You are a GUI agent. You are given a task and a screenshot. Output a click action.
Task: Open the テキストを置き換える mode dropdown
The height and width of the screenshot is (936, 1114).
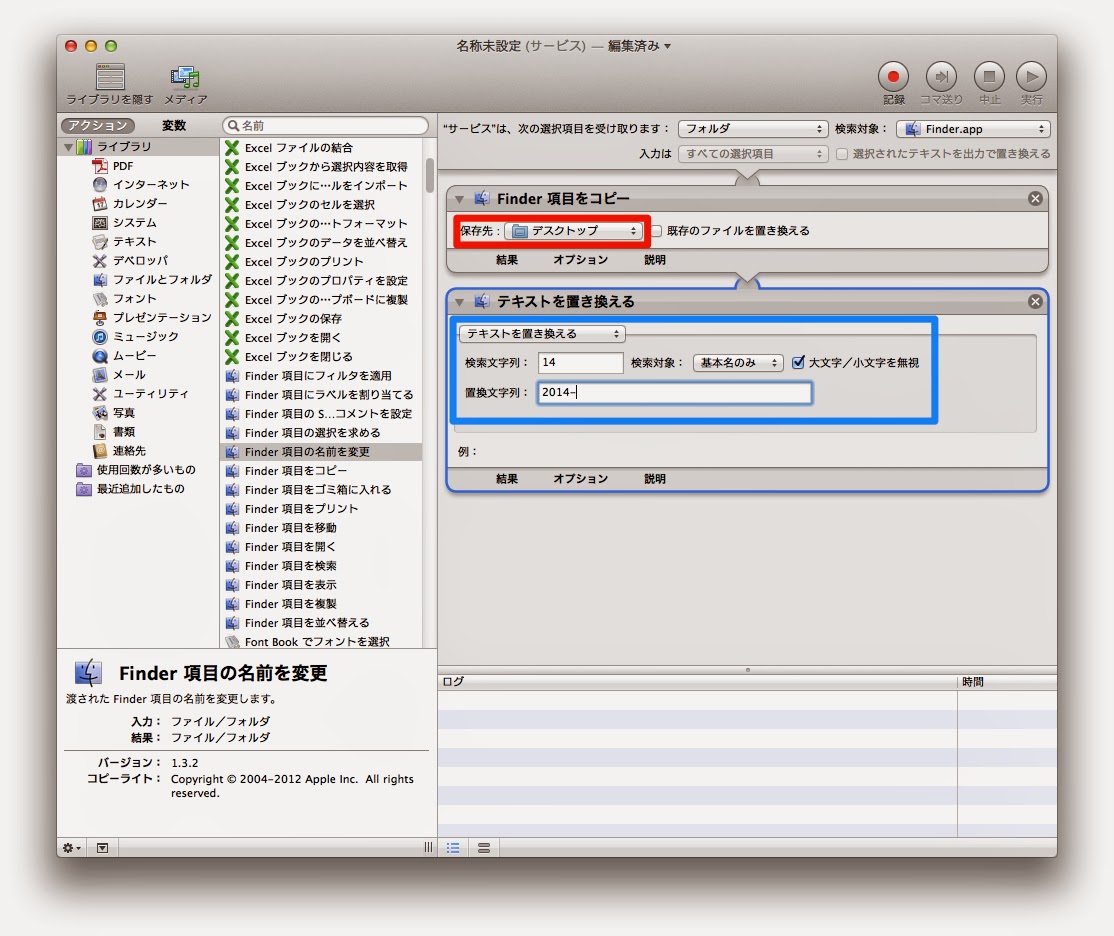coord(542,333)
